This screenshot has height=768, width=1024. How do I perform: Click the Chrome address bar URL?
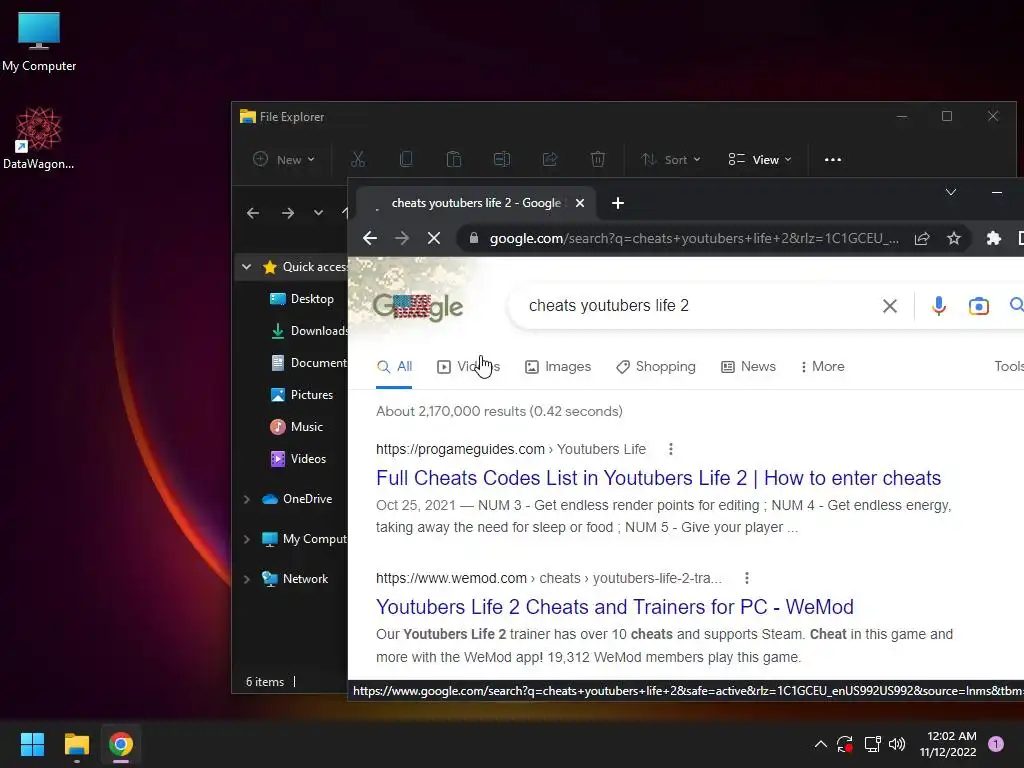pyautogui.click(x=694, y=238)
